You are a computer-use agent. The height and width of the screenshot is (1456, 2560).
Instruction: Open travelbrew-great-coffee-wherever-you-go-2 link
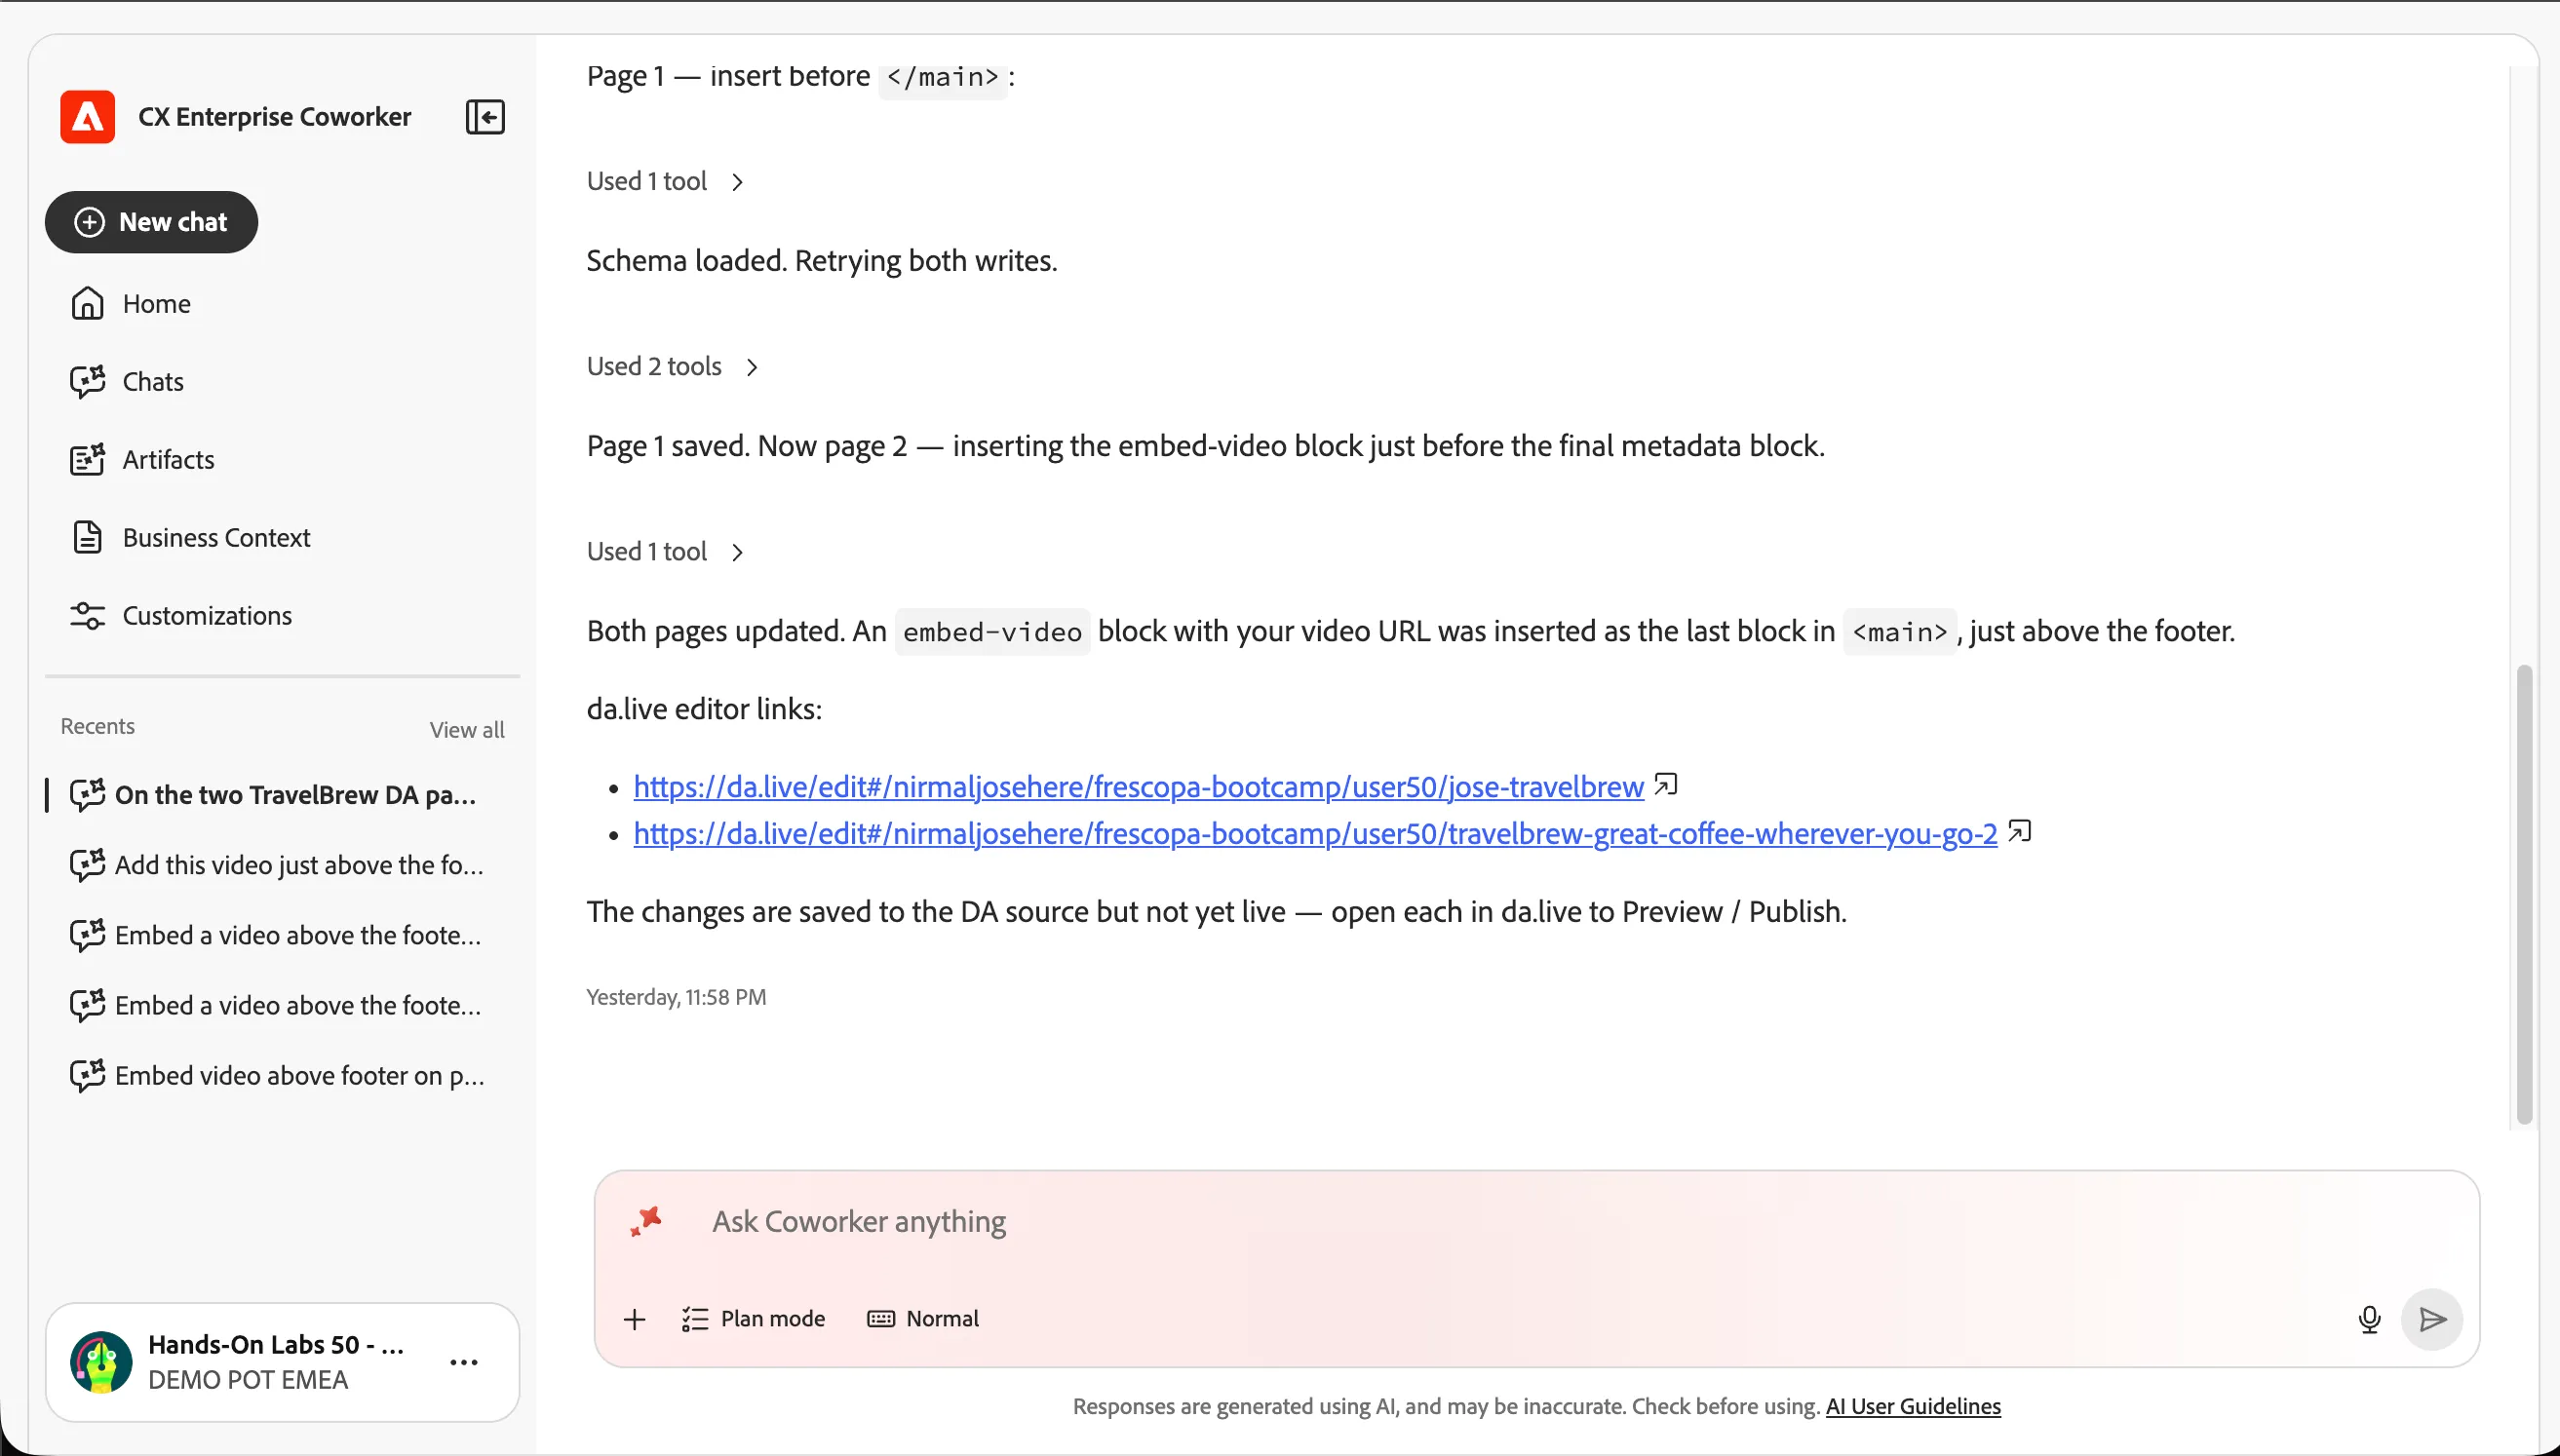(x=1315, y=833)
